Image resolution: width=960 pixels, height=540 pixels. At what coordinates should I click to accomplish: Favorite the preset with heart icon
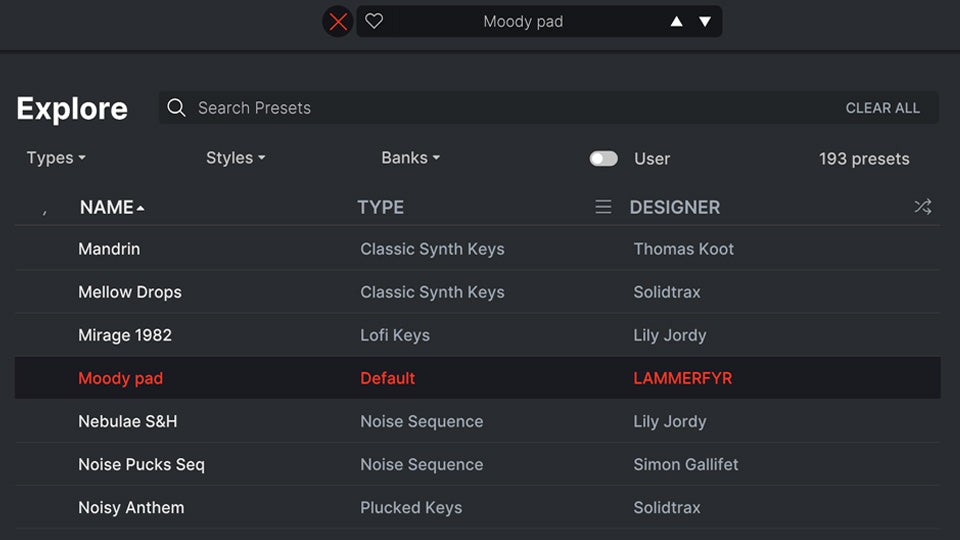coord(374,21)
